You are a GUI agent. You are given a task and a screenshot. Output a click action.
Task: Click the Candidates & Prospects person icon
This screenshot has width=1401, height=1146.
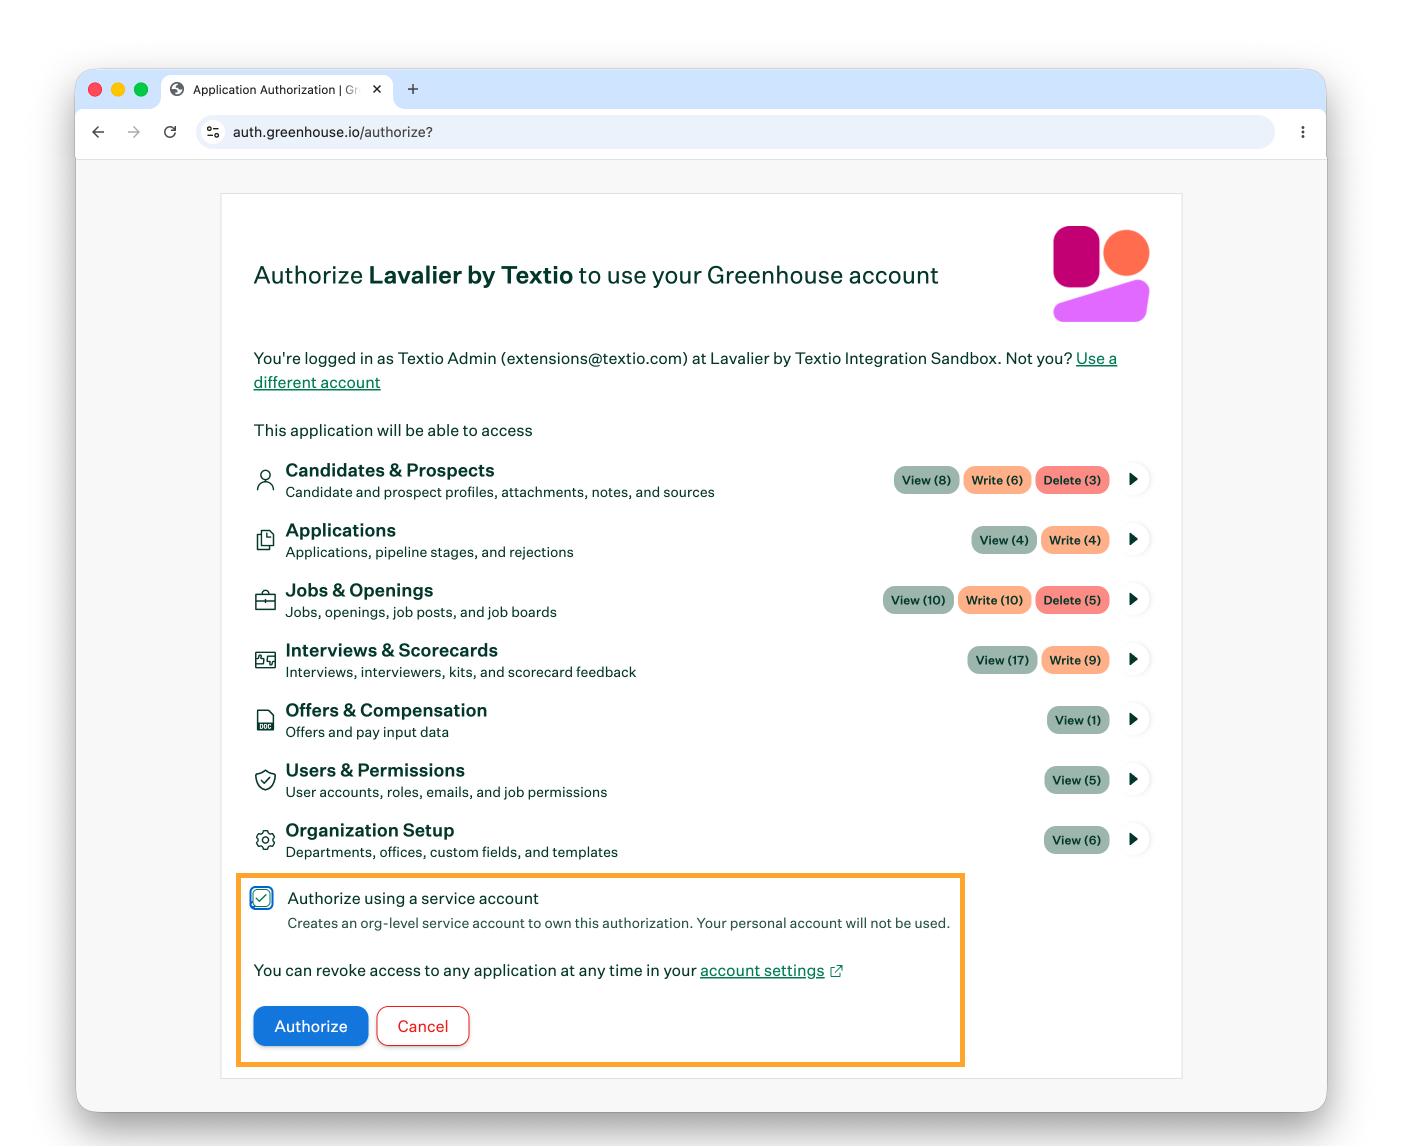coord(265,481)
